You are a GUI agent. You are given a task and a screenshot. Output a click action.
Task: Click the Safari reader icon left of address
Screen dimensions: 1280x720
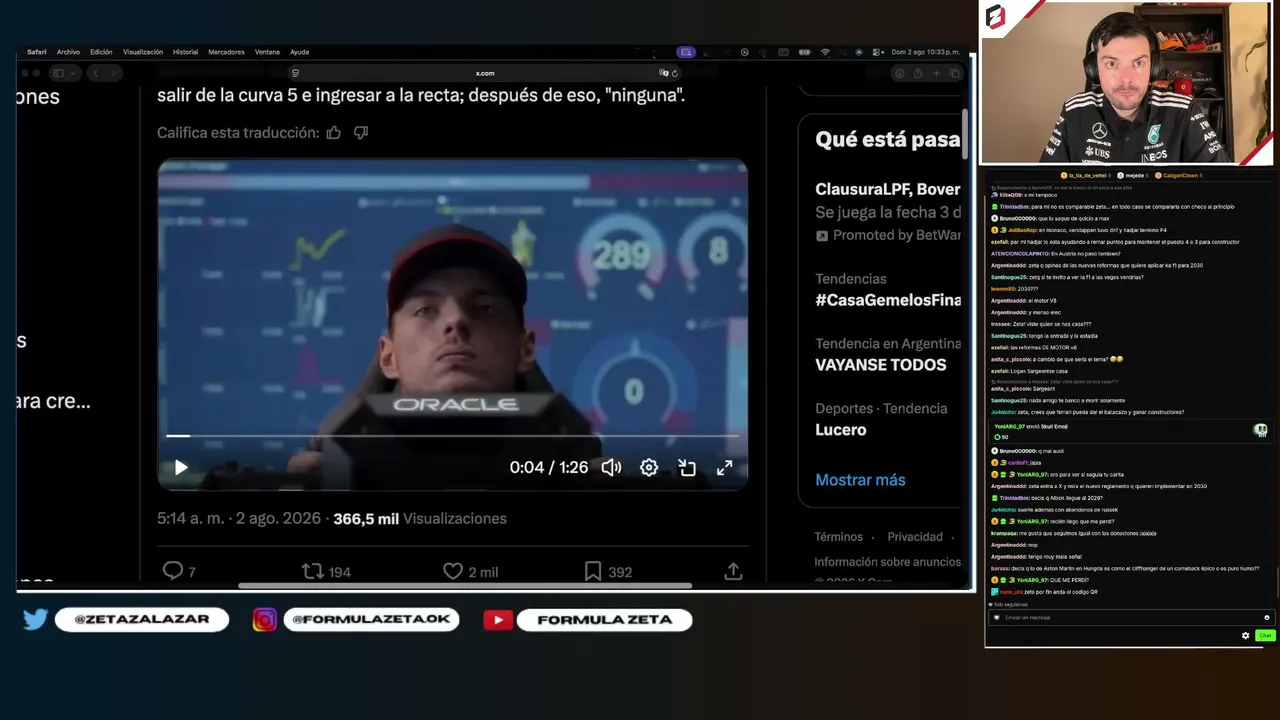point(295,73)
